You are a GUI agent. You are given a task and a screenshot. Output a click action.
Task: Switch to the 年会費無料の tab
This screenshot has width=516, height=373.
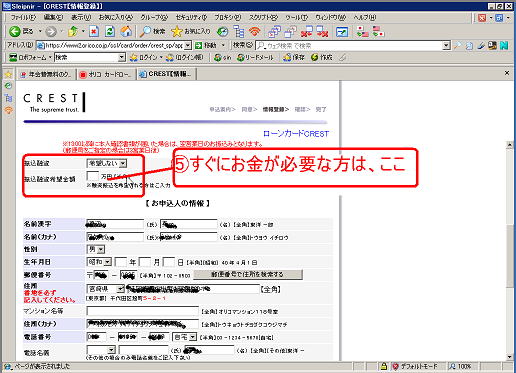pyautogui.click(x=46, y=74)
